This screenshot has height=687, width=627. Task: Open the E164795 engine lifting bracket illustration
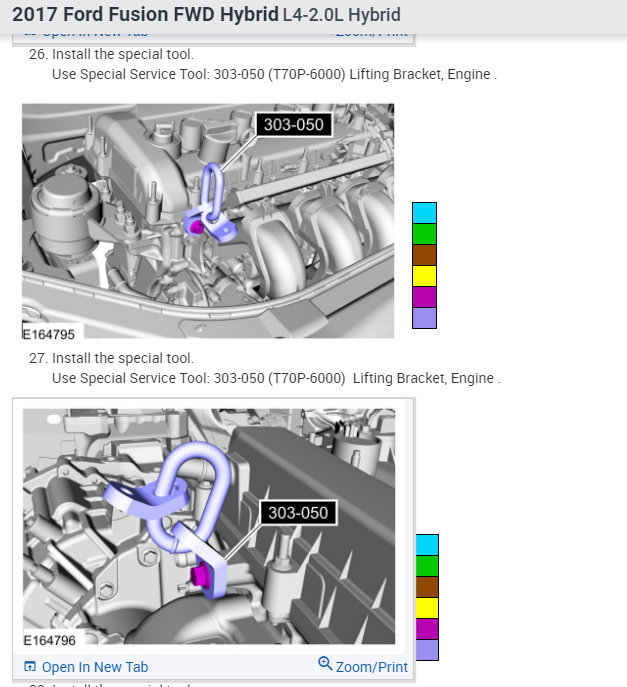(x=208, y=221)
